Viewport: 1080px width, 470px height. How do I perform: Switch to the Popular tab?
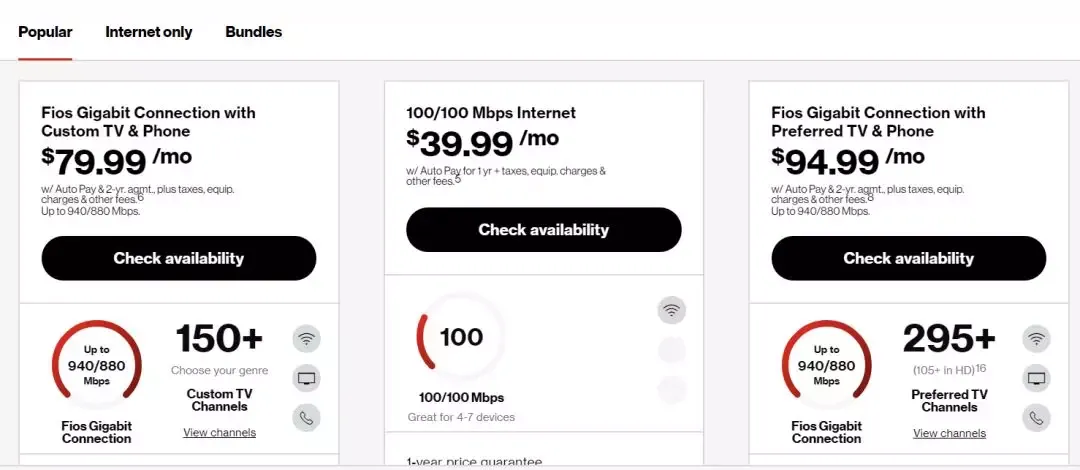coord(45,32)
